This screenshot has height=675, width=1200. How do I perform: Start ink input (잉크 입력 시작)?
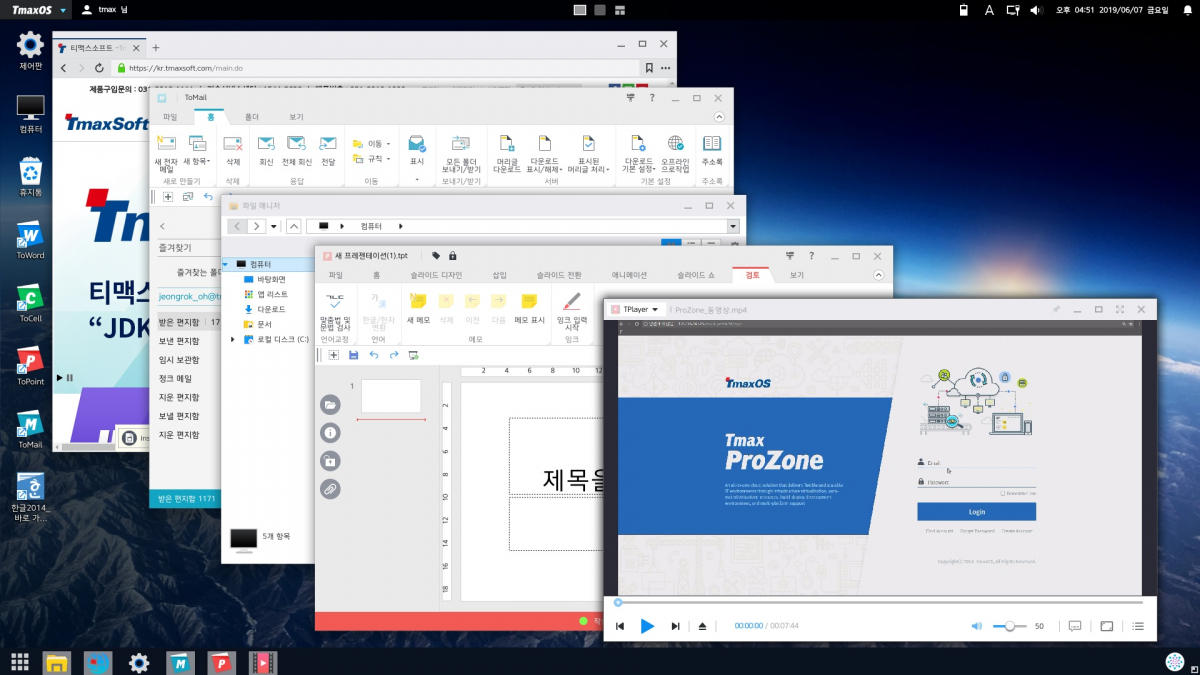(x=572, y=308)
